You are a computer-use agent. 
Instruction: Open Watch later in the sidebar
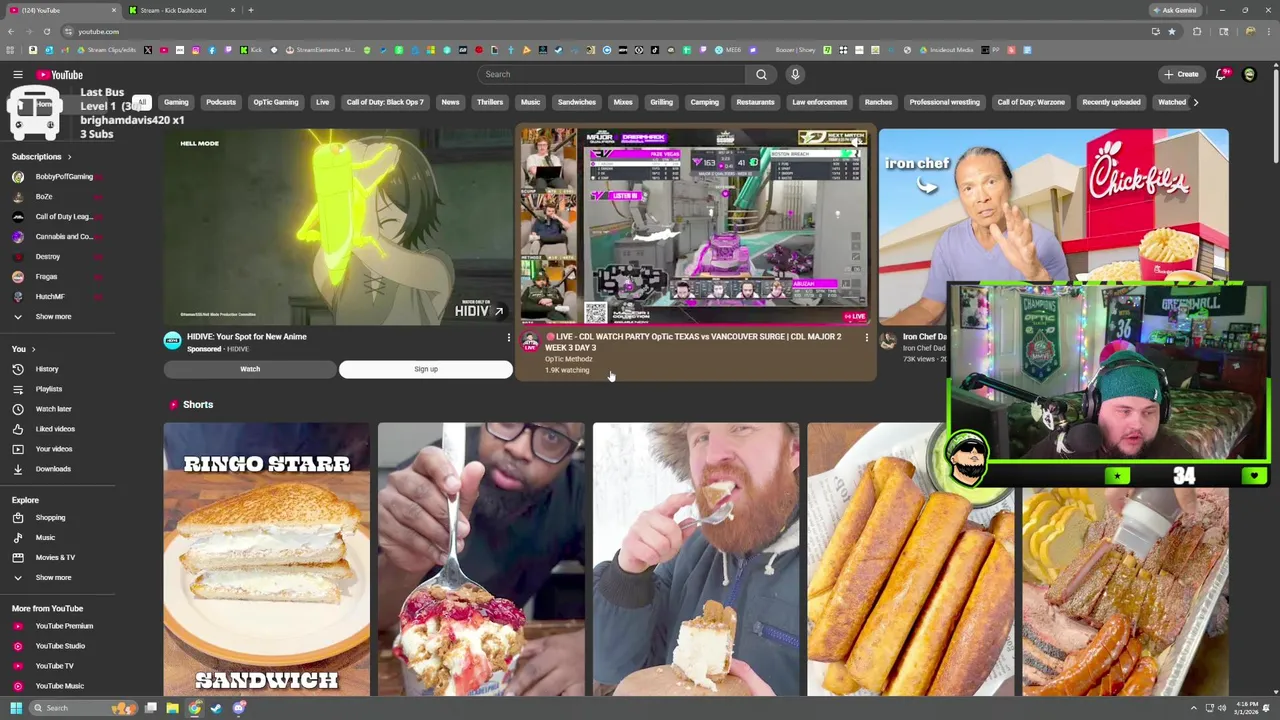(53, 409)
